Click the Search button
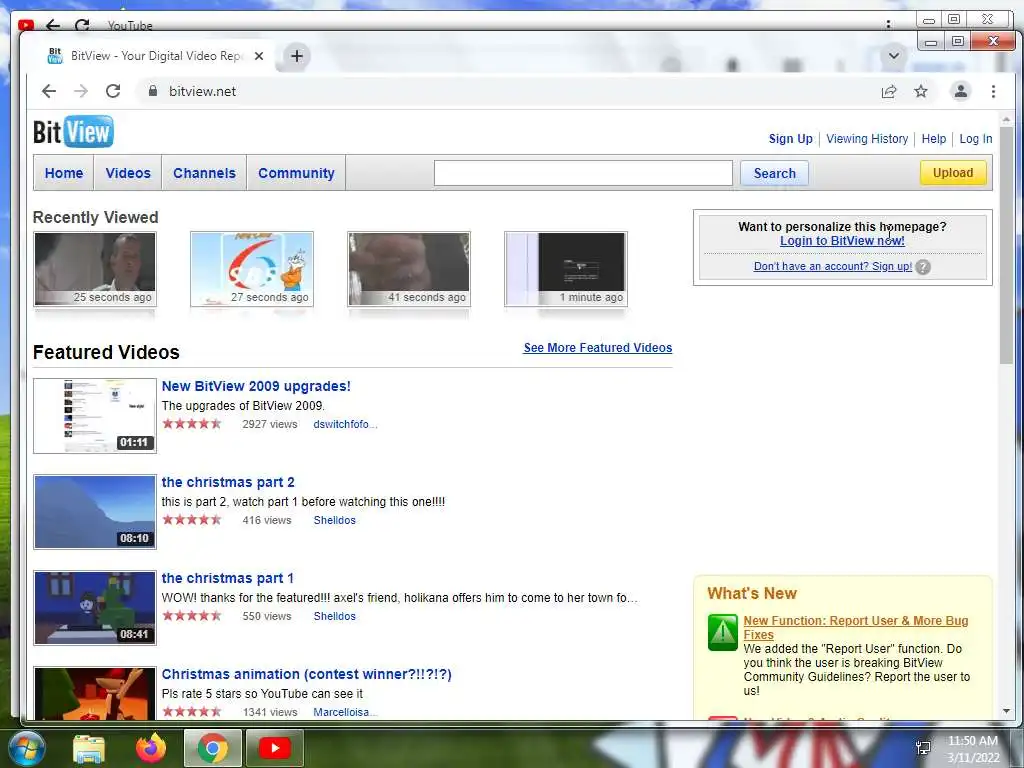Image resolution: width=1024 pixels, height=768 pixels. [775, 173]
